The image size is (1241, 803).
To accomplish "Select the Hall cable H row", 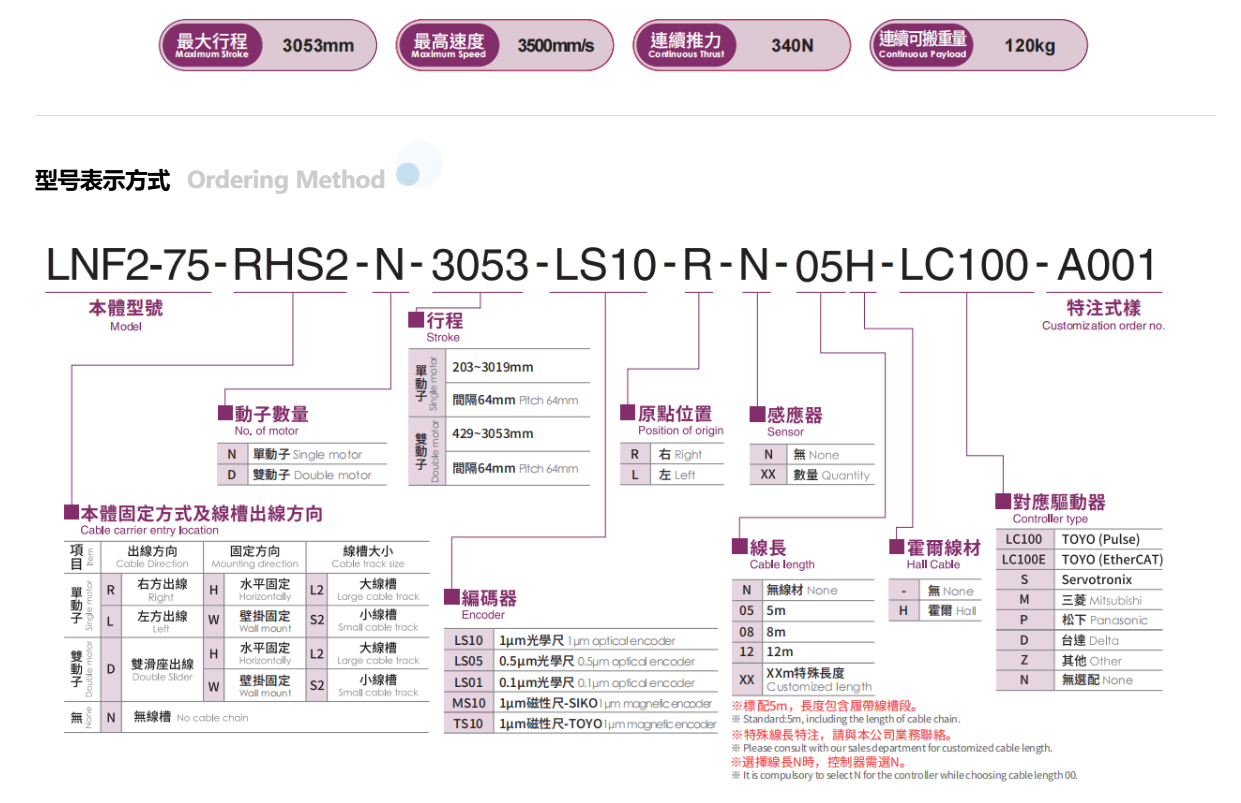I will [936, 611].
